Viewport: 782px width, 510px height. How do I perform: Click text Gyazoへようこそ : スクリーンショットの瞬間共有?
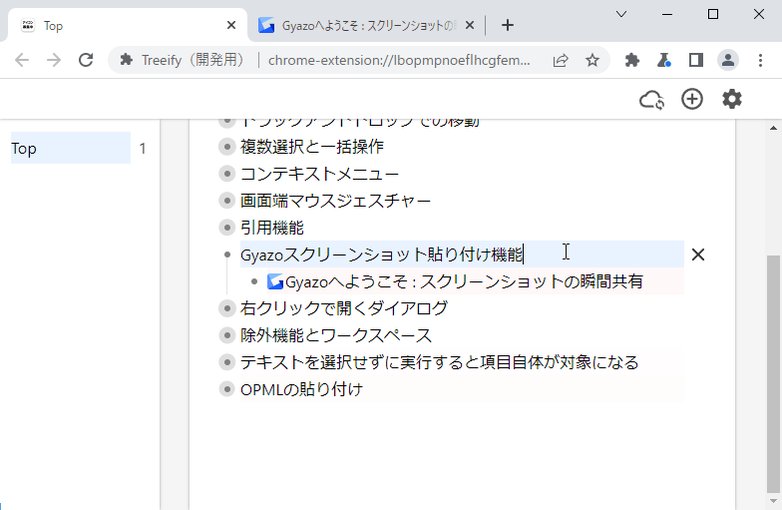point(464,282)
